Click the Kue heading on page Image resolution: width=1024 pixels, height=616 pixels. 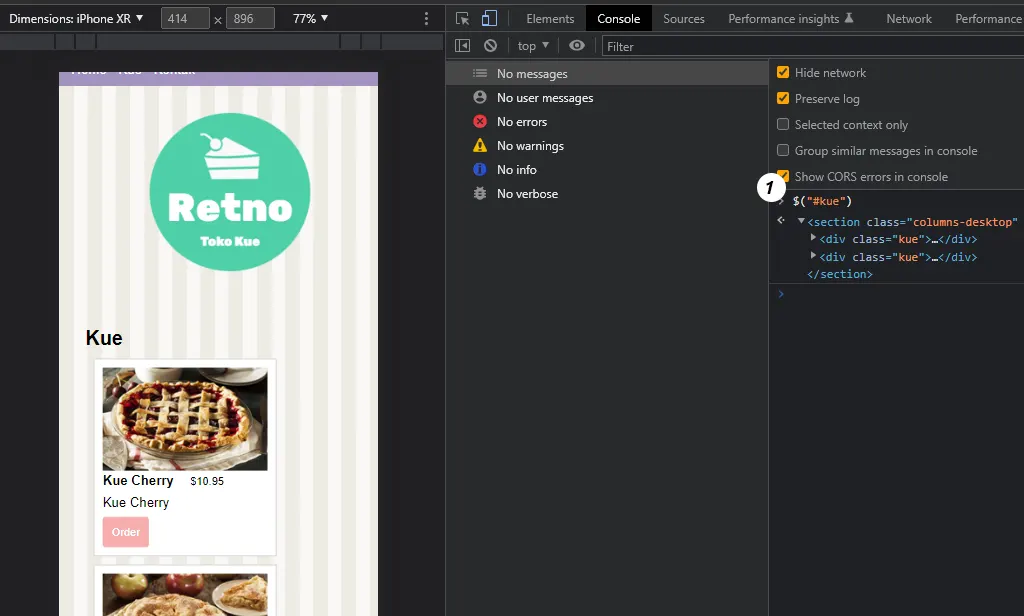[104, 338]
